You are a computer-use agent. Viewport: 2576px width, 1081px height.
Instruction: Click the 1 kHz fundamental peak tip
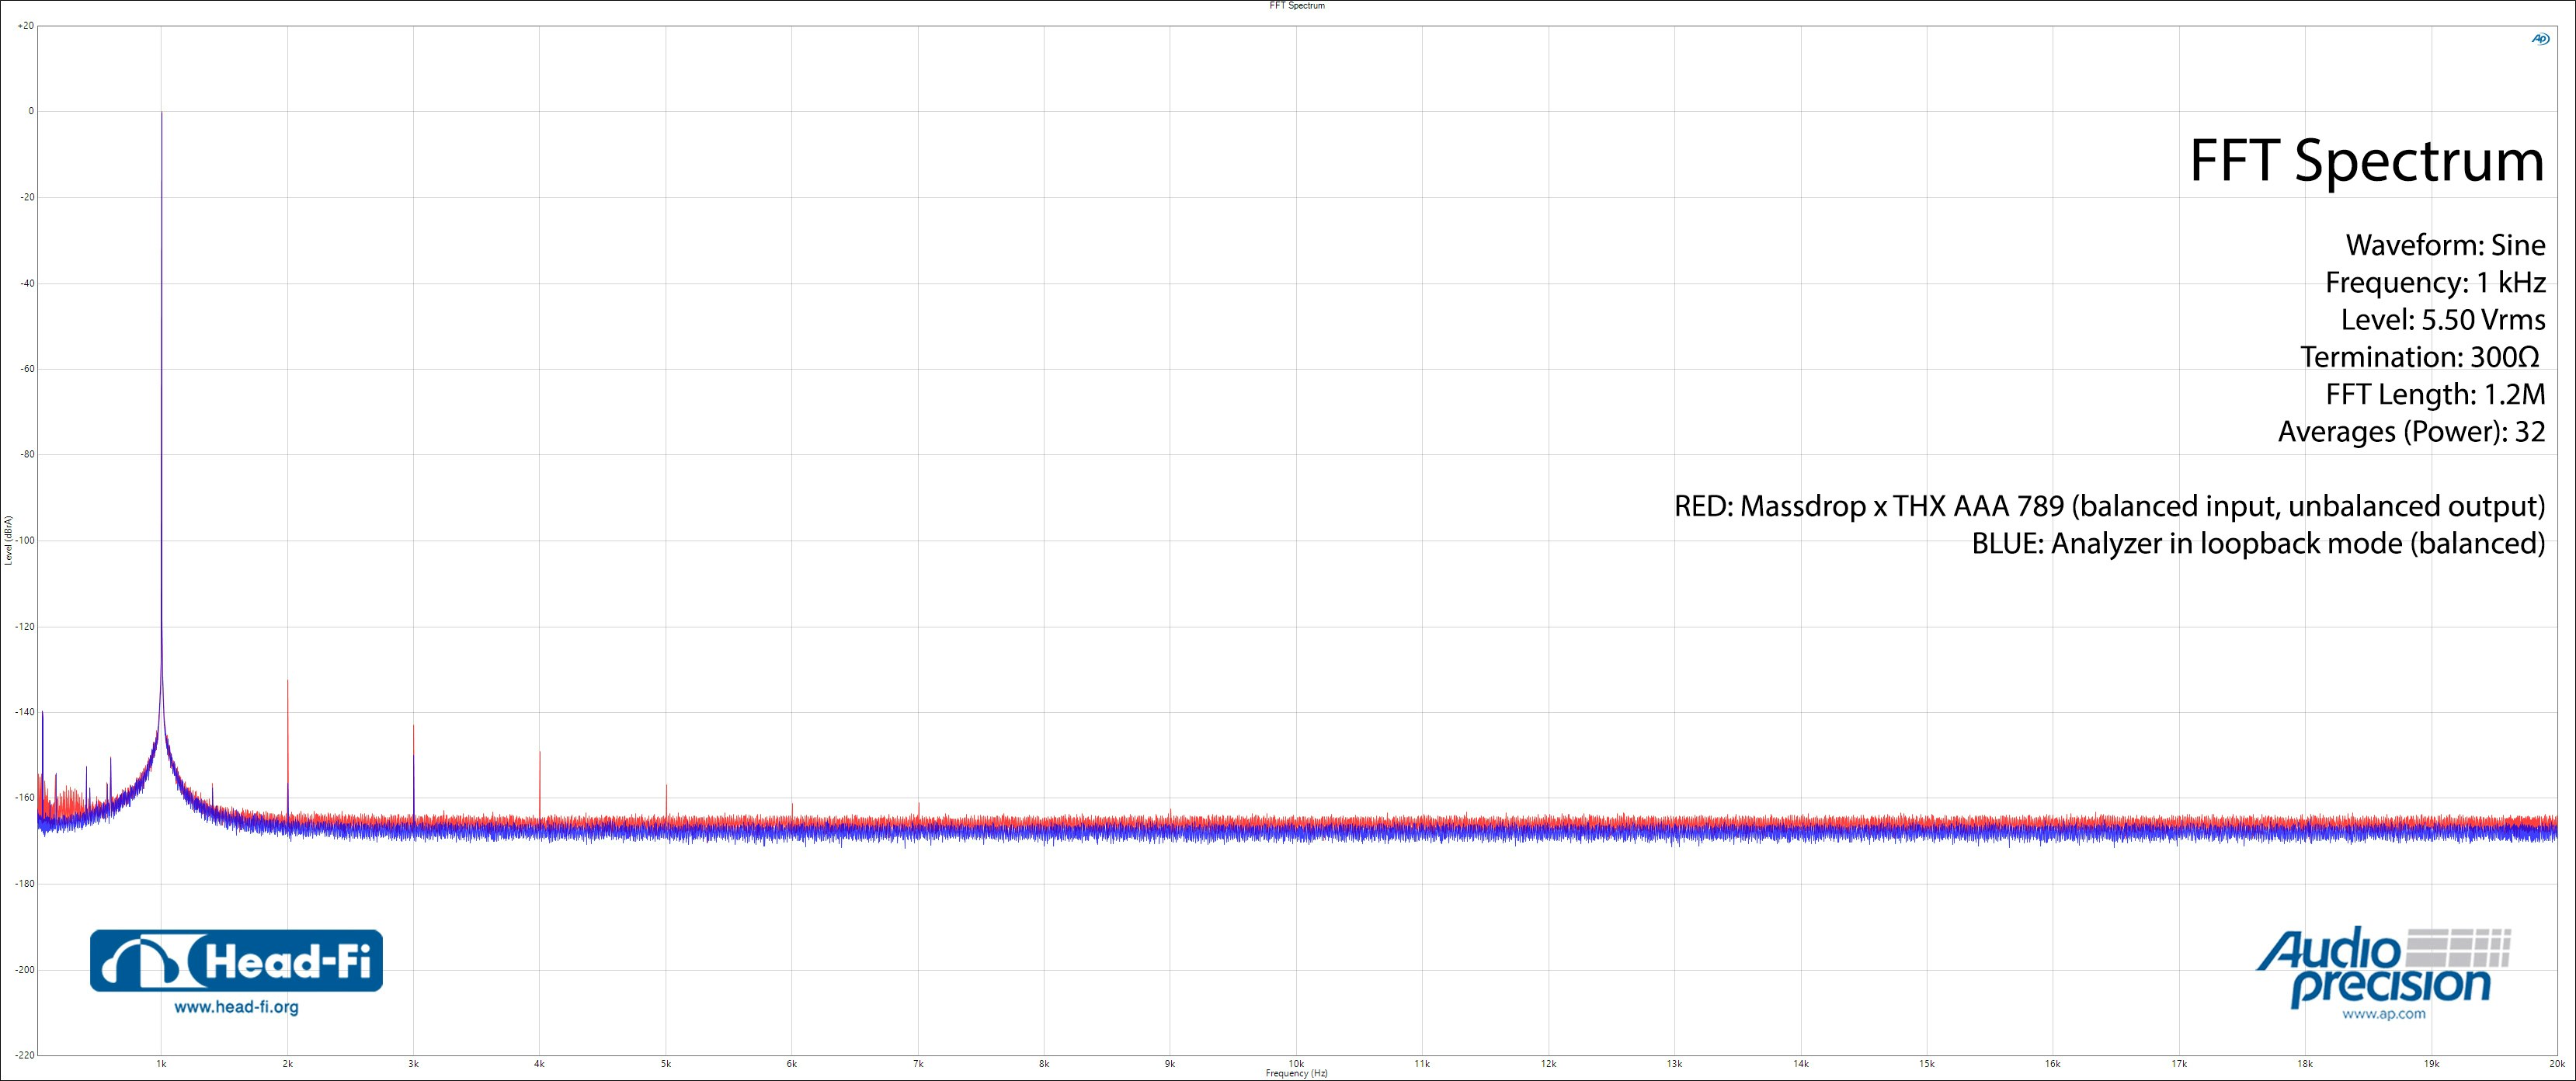click(162, 114)
